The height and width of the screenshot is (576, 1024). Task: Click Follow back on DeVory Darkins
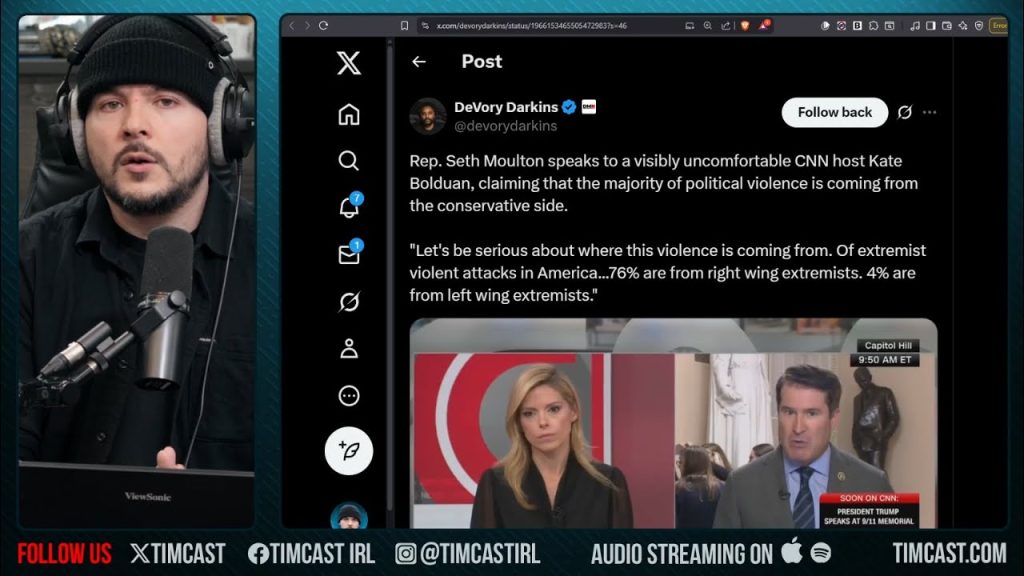pos(833,112)
